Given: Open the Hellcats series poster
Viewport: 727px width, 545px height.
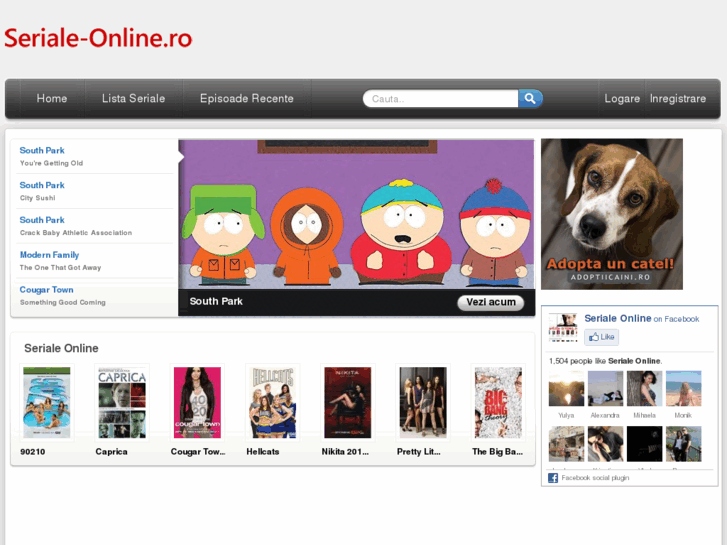Looking at the screenshot, I should [x=273, y=403].
